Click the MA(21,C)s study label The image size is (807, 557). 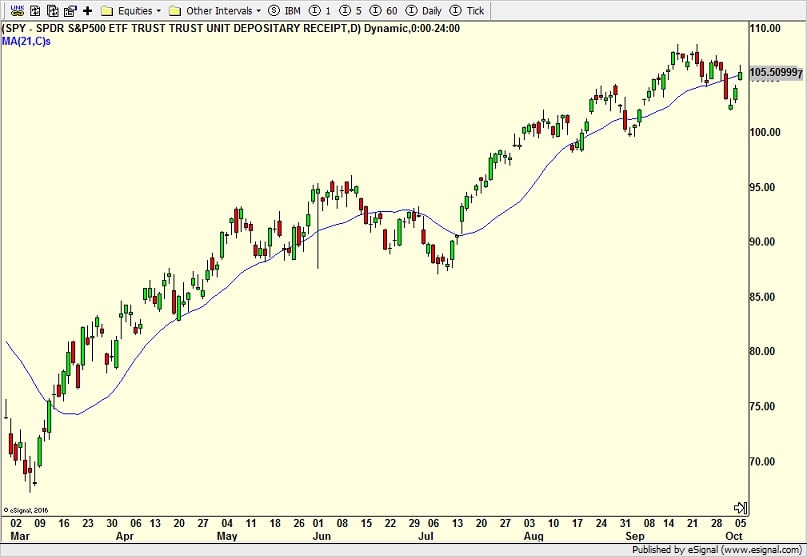26,41
